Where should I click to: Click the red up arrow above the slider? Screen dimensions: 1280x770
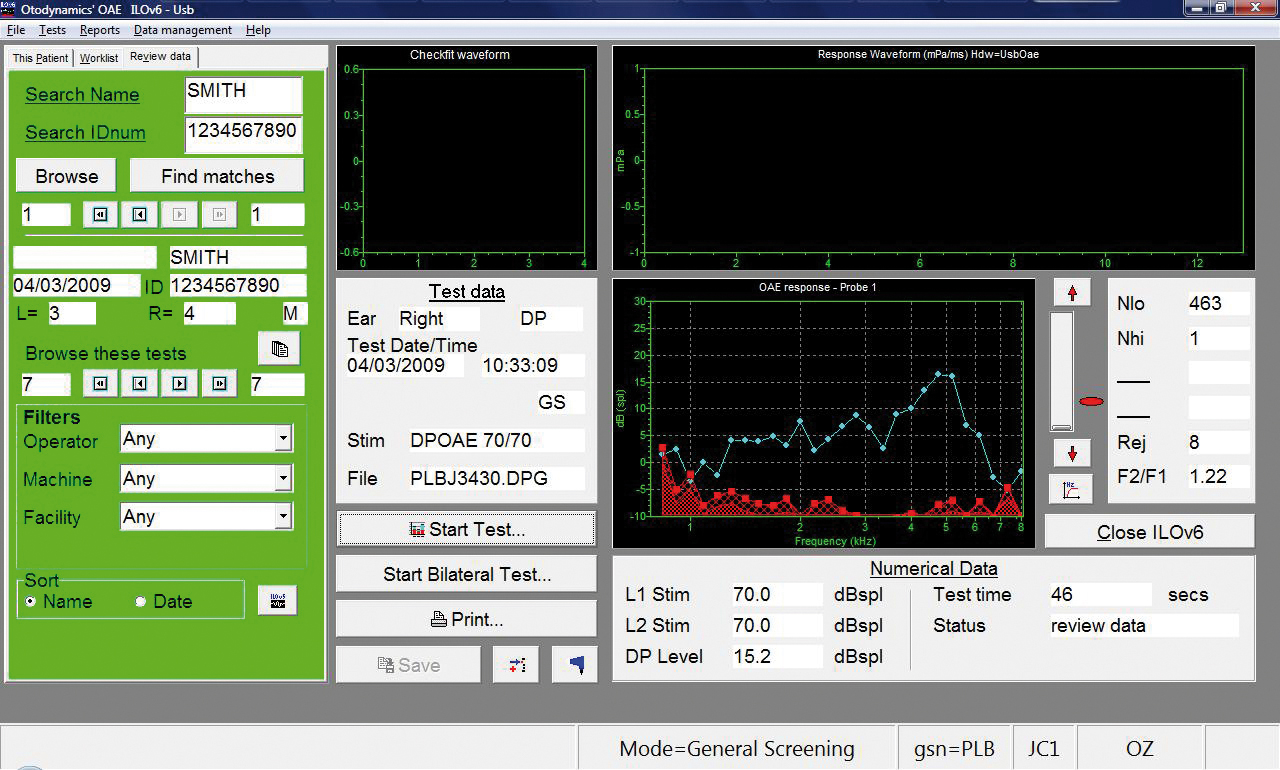1072,293
